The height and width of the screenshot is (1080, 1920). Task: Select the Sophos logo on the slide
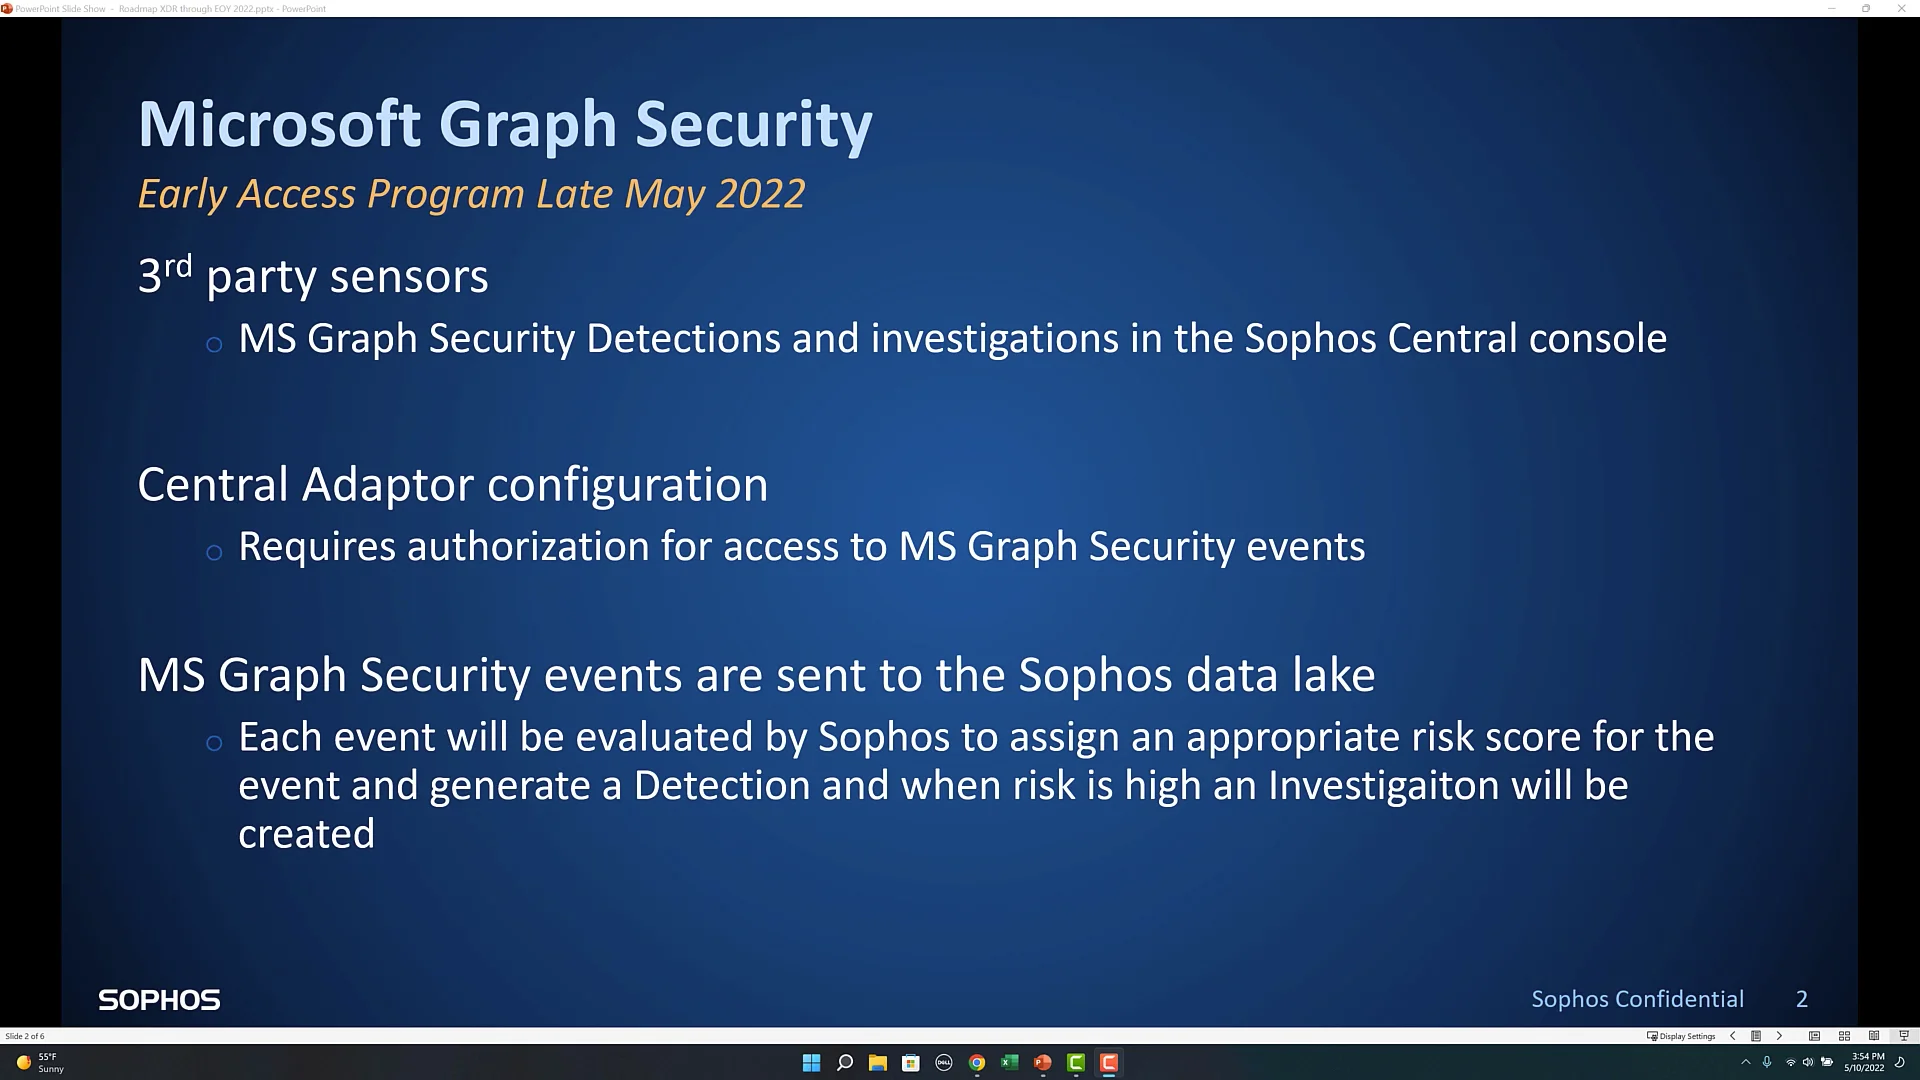[158, 998]
